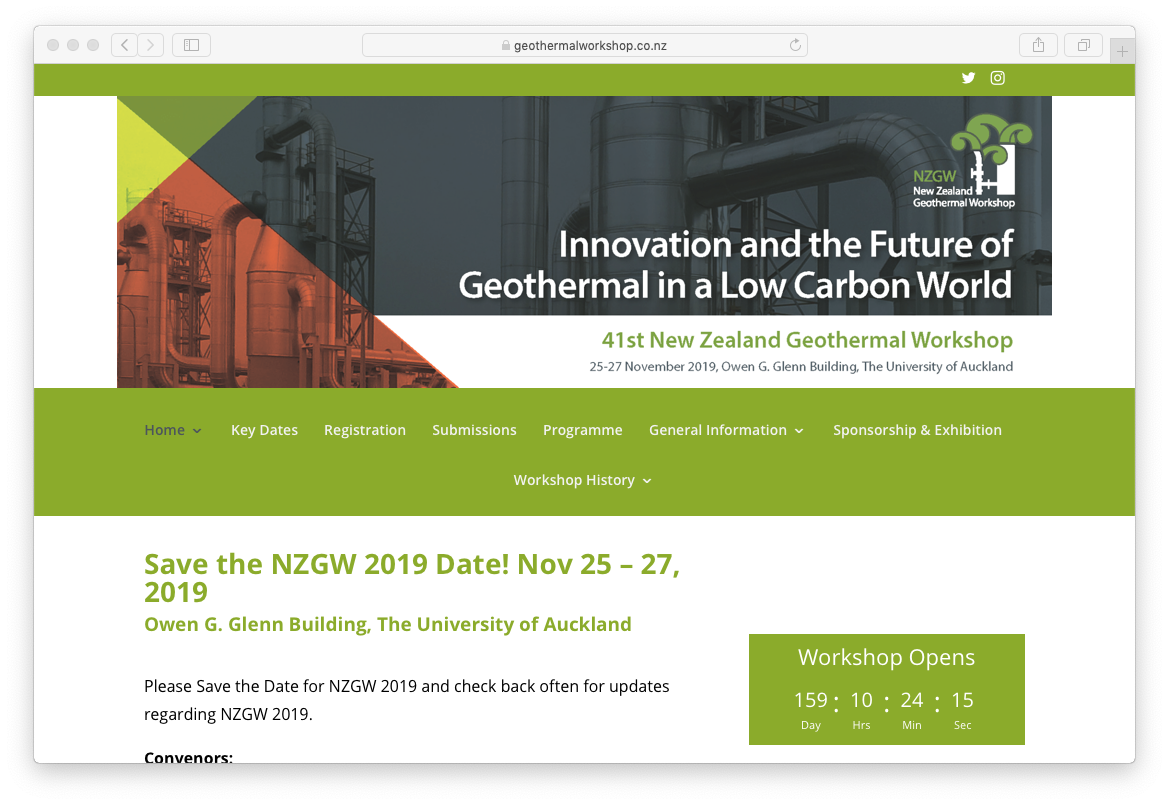Viewport: 1169px width, 805px height.
Task: Open the Submissions menu item
Action: pos(474,430)
